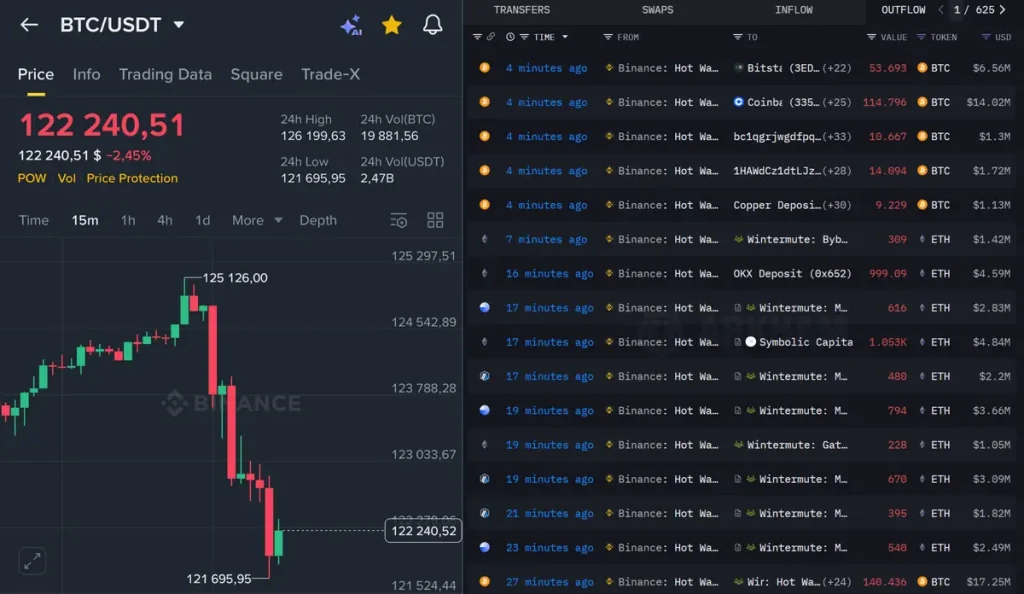This screenshot has height=594, width=1024.
Task: Toggle the VALUE column filter
Action: 870,37
